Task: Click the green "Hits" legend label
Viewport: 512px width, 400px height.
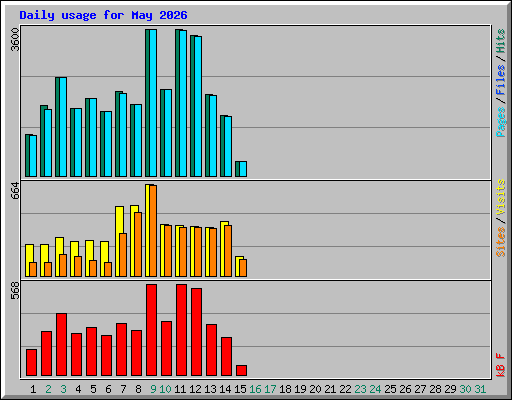Action: coord(501,41)
